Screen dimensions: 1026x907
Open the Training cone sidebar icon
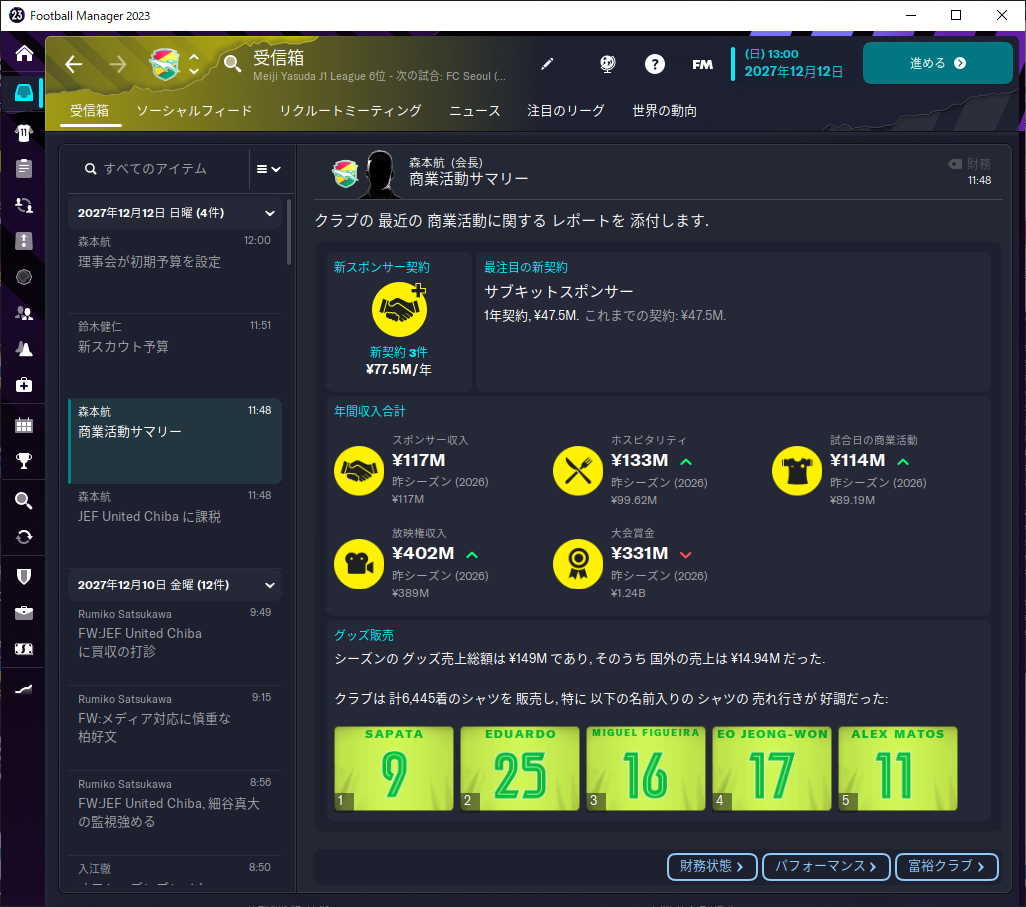pos(24,349)
